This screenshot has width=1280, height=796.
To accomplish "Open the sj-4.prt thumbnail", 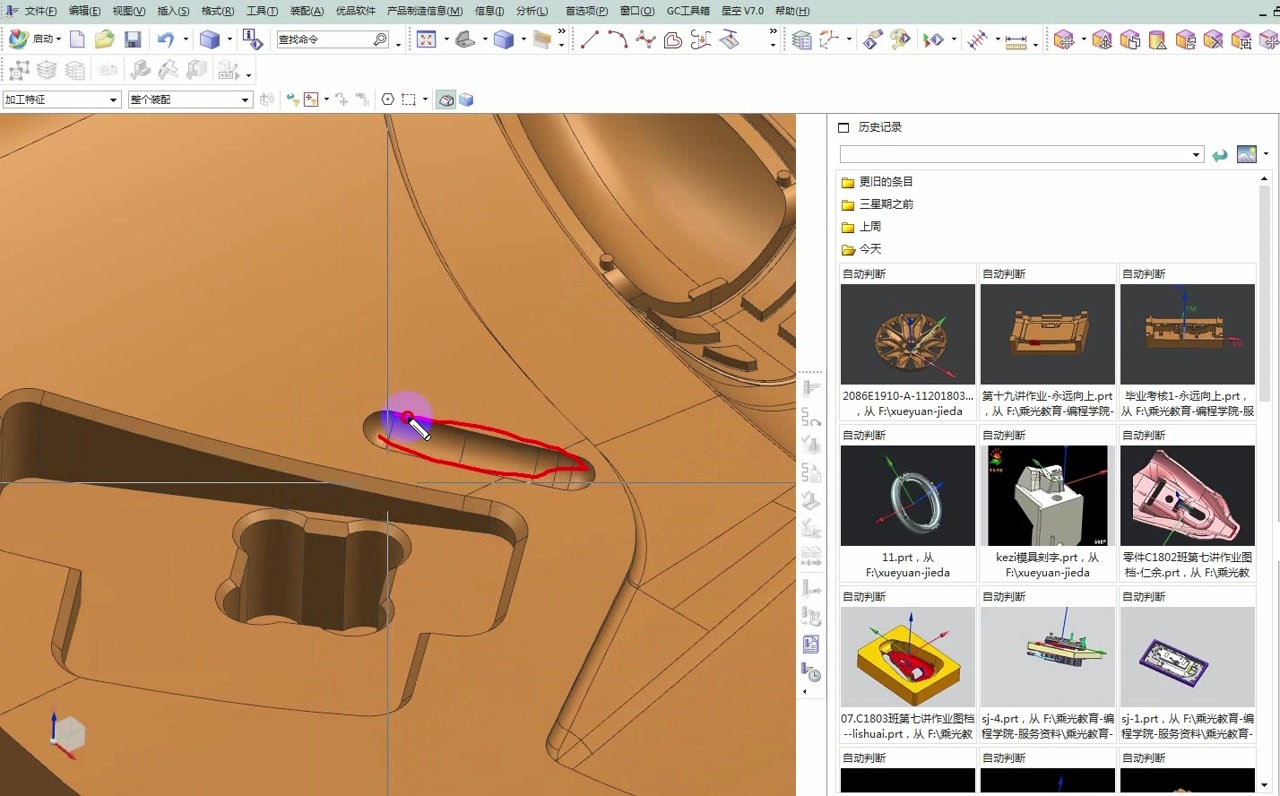I will 1048,657.
